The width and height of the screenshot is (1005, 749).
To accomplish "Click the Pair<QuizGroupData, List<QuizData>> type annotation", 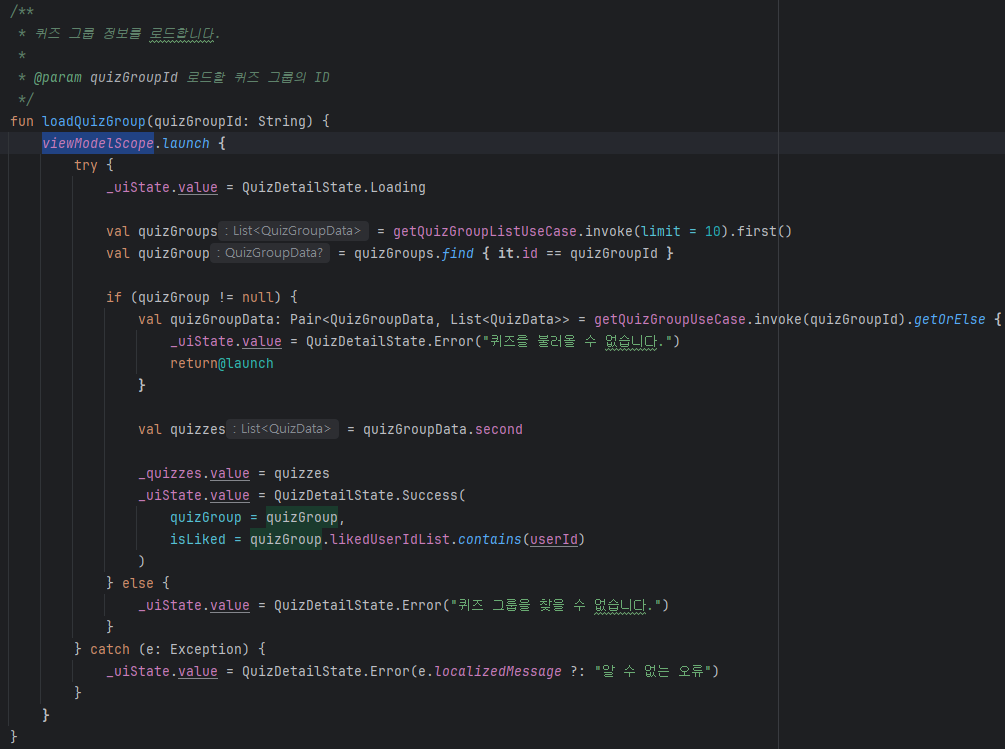I will (429, 319).
